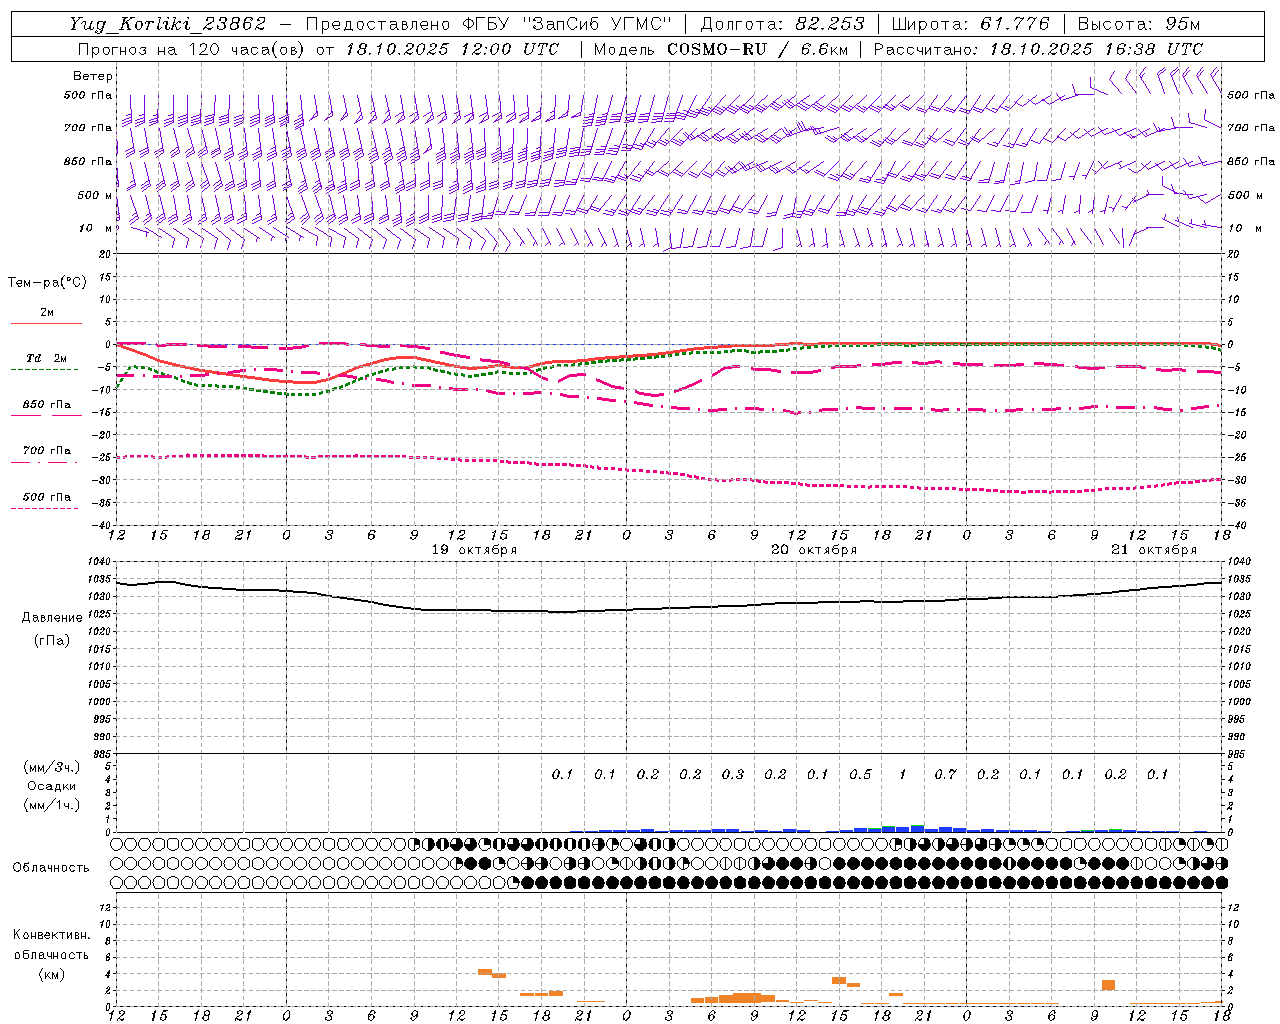Click the 'Td 2м' legend label
Viewport: 1280px width, 1024px height.
(x=46, y=358)
